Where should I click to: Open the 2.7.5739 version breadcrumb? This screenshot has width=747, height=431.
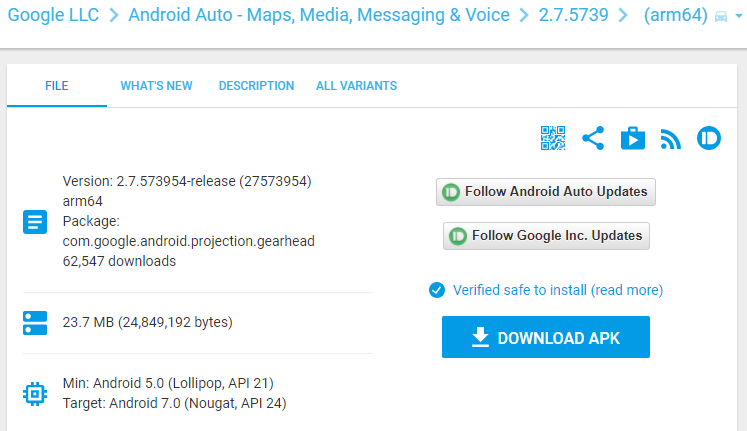[574, 15]
